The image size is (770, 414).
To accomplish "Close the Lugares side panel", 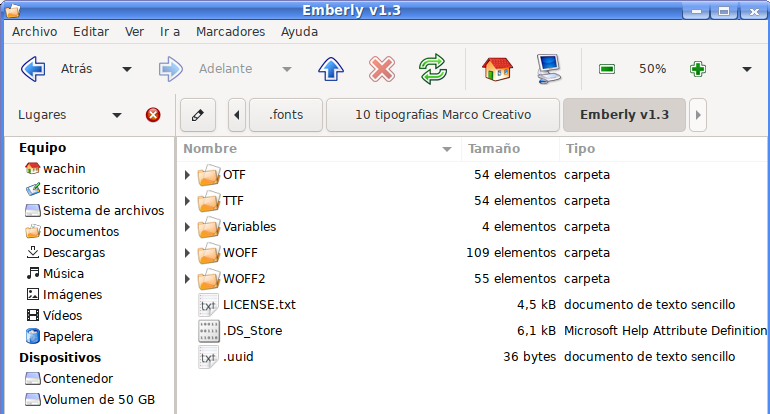I will [x=153, y=115].
